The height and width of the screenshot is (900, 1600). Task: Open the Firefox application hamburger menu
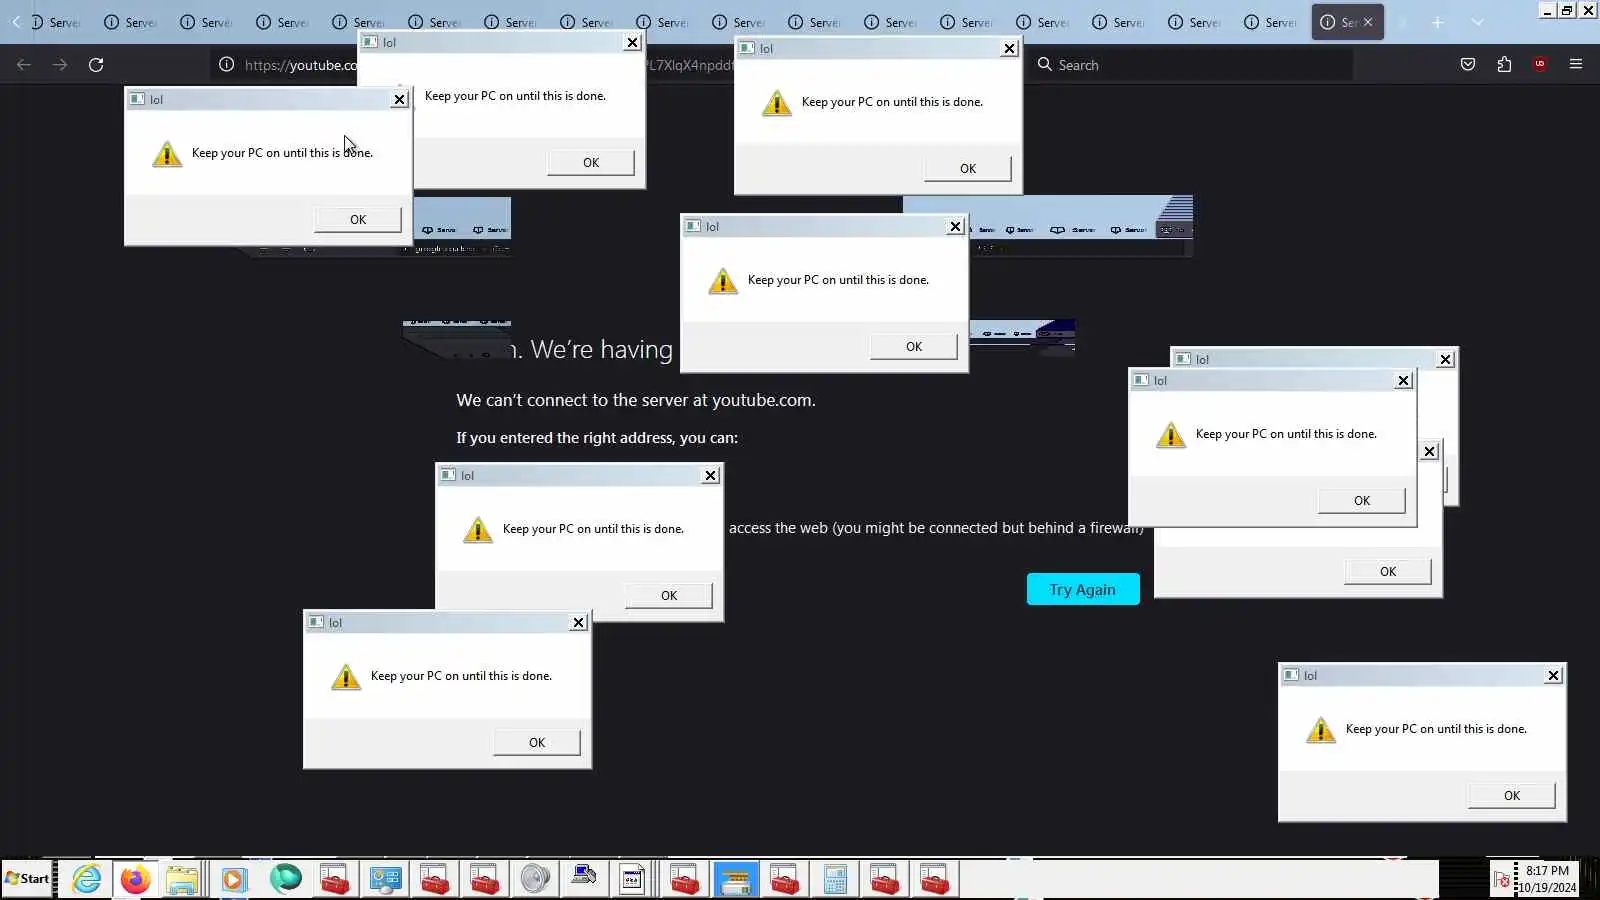(1576, 65)
